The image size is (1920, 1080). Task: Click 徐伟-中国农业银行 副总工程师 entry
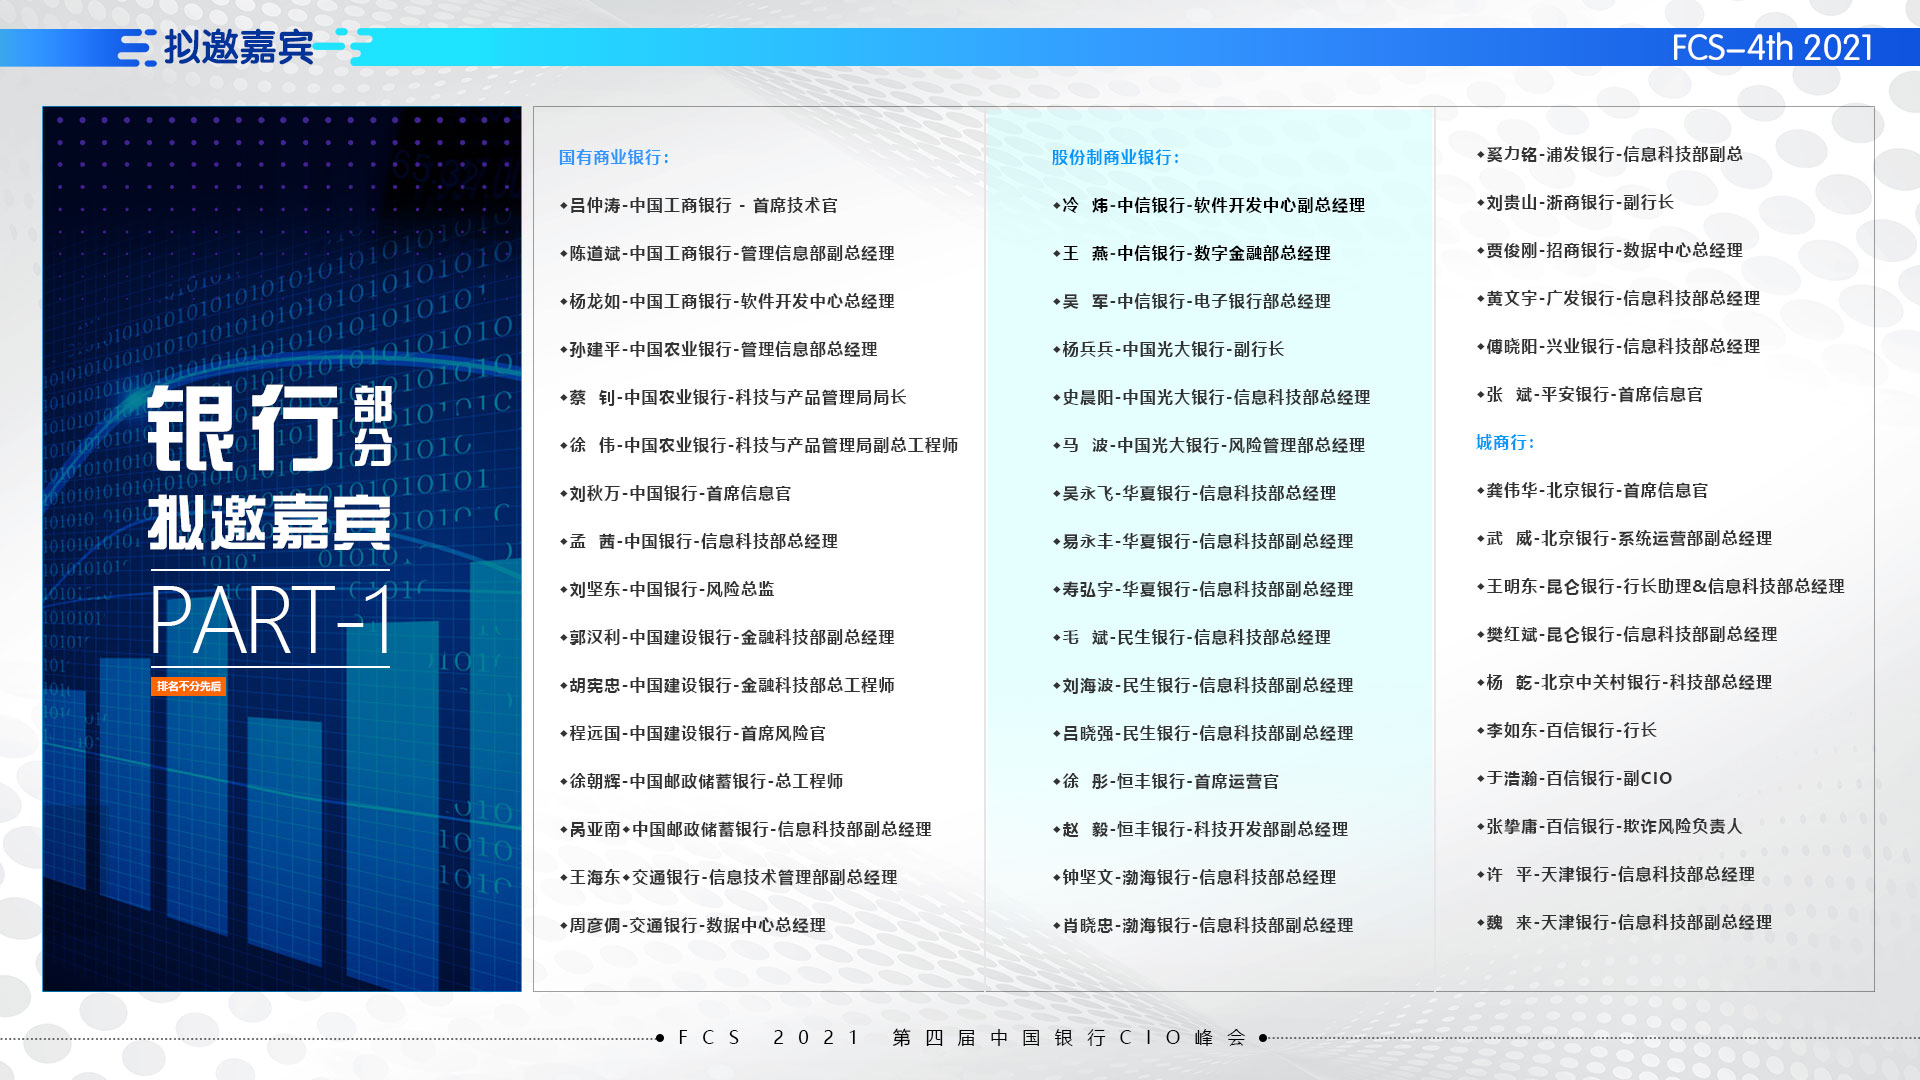point(759,445)
